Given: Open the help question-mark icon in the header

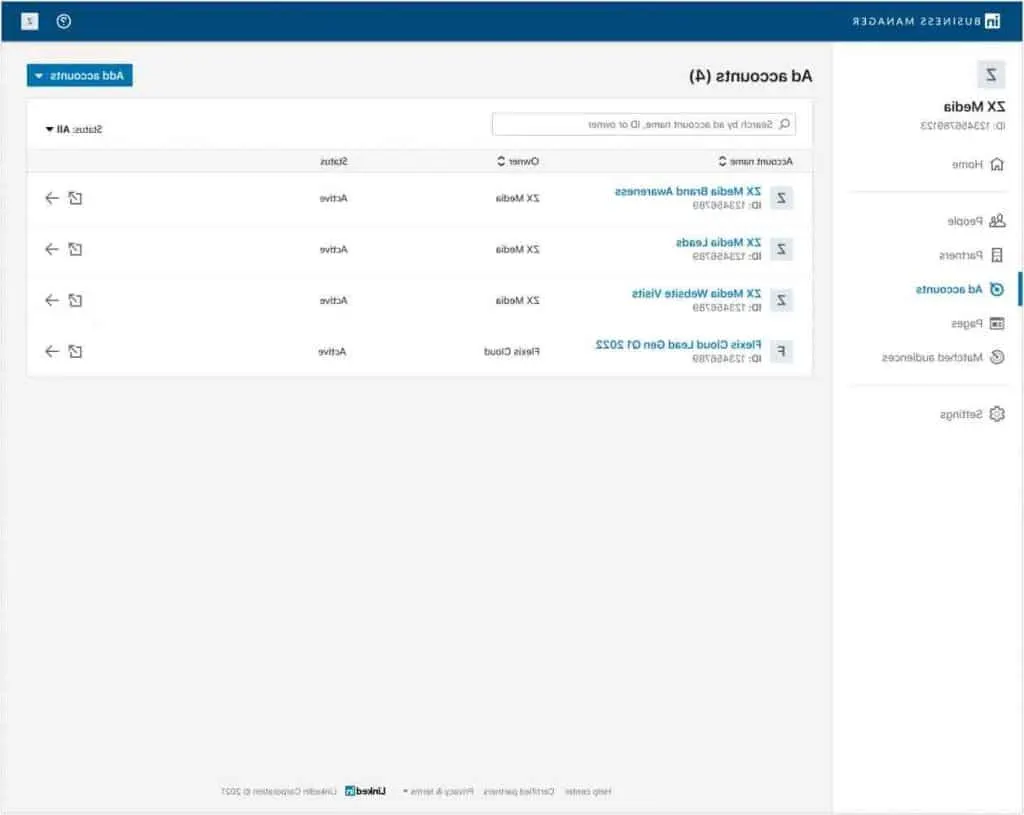Looking at the screenshot, I should point(63,22).
